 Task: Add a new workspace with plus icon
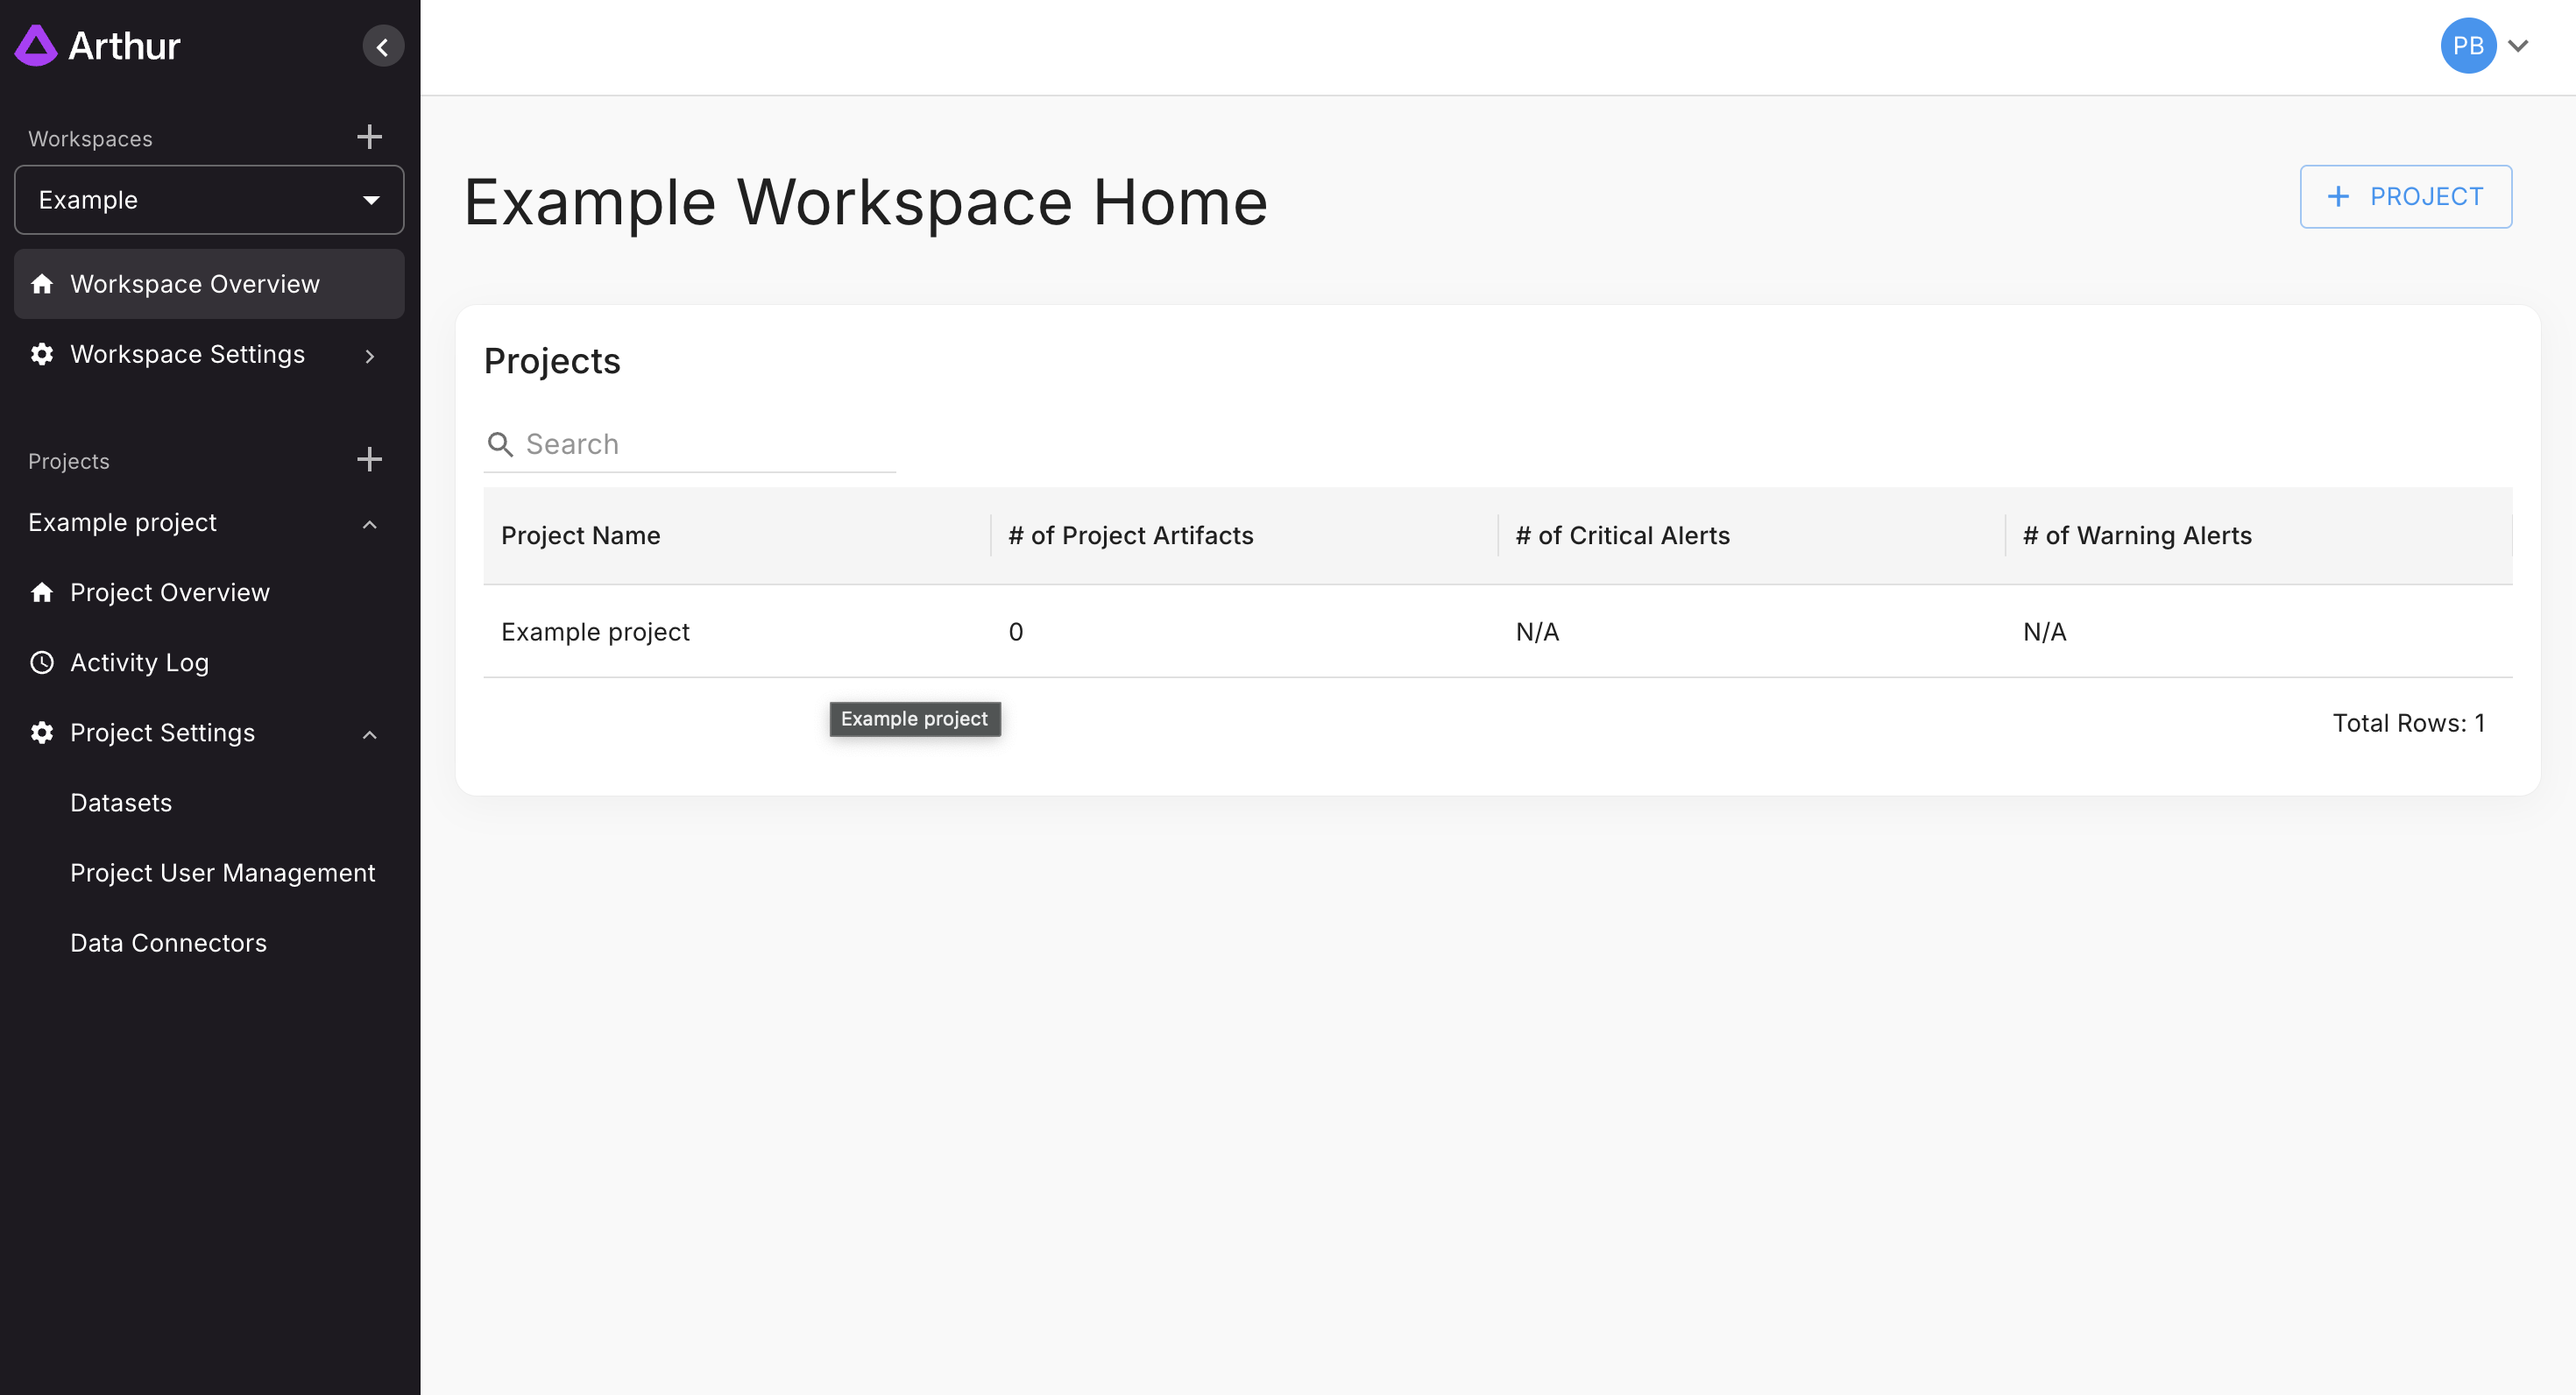coord(369,137)
